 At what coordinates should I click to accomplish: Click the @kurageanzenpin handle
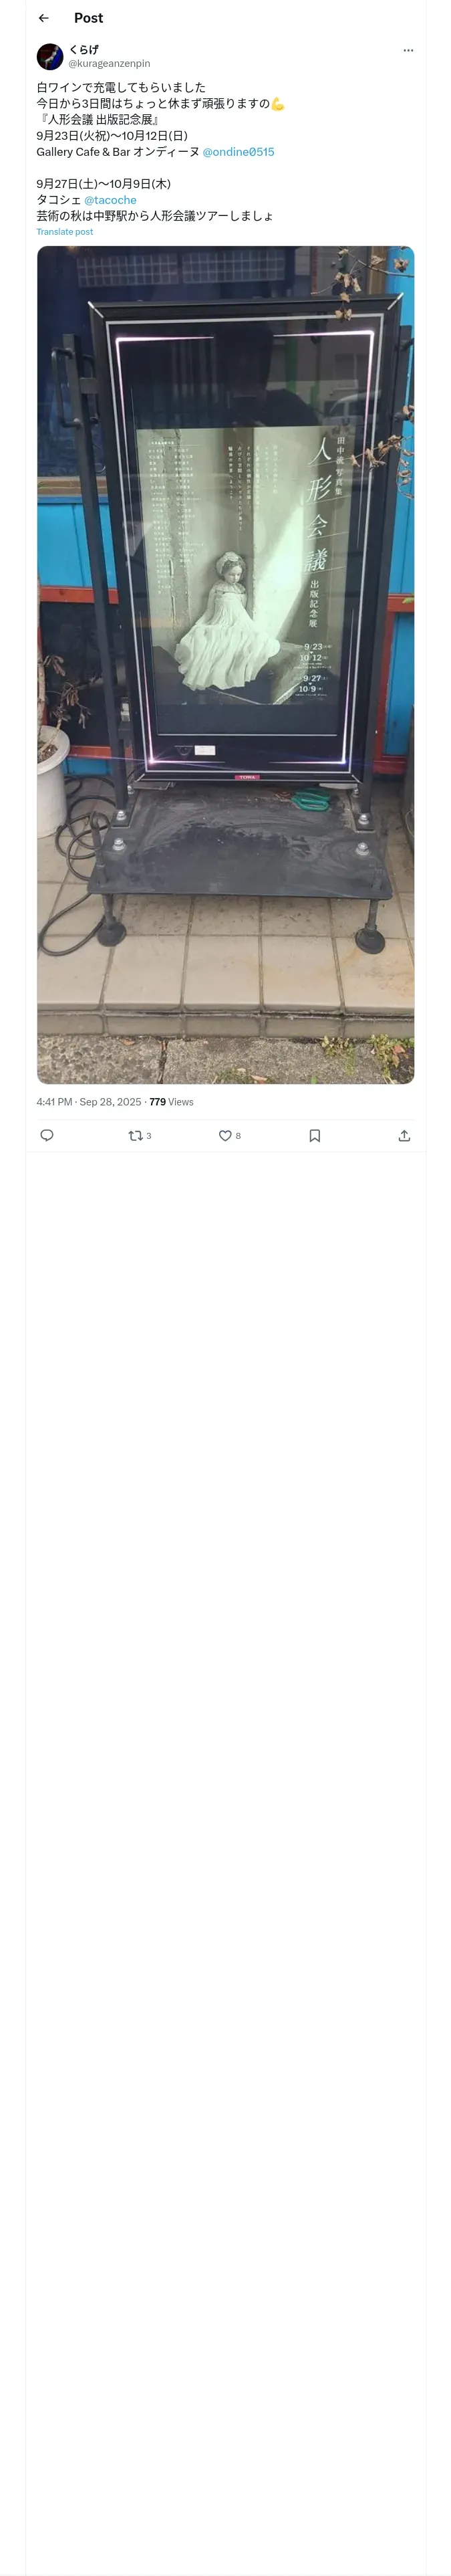click(x=109, y=64)
